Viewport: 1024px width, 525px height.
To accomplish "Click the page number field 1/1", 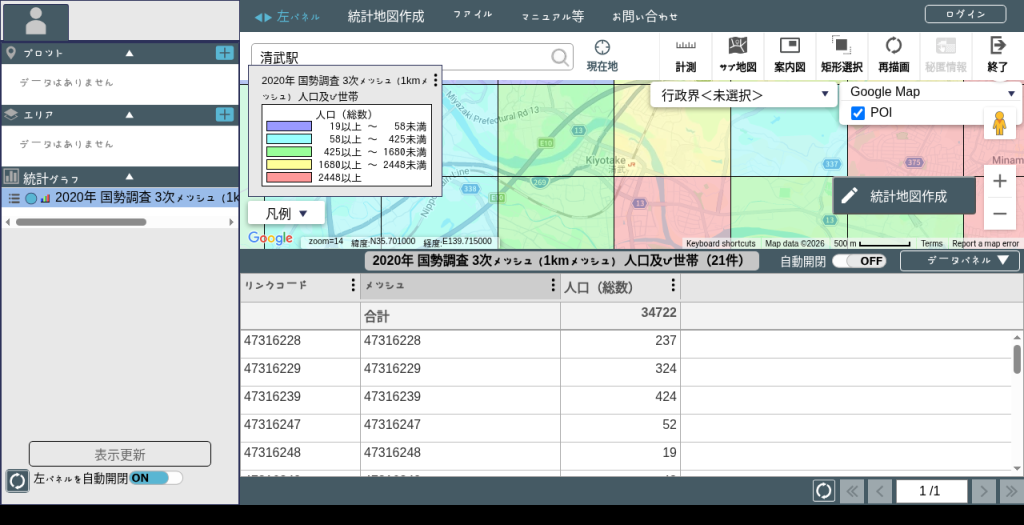I will pos(931,491).
